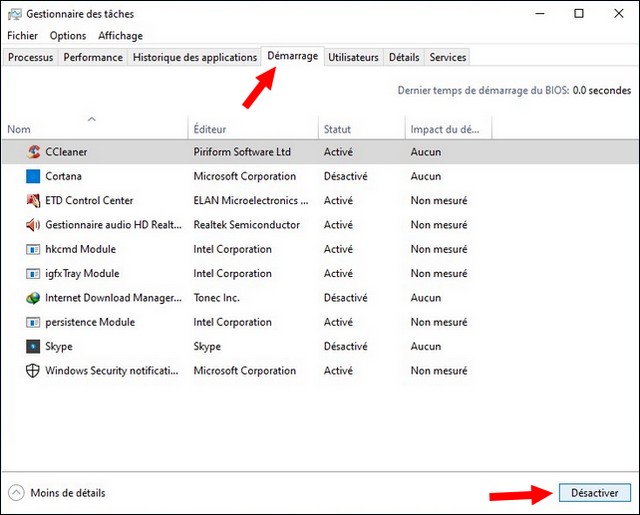Switch to the Utilisateurs tab
640x515 pixels.
(x=353, y=57)
